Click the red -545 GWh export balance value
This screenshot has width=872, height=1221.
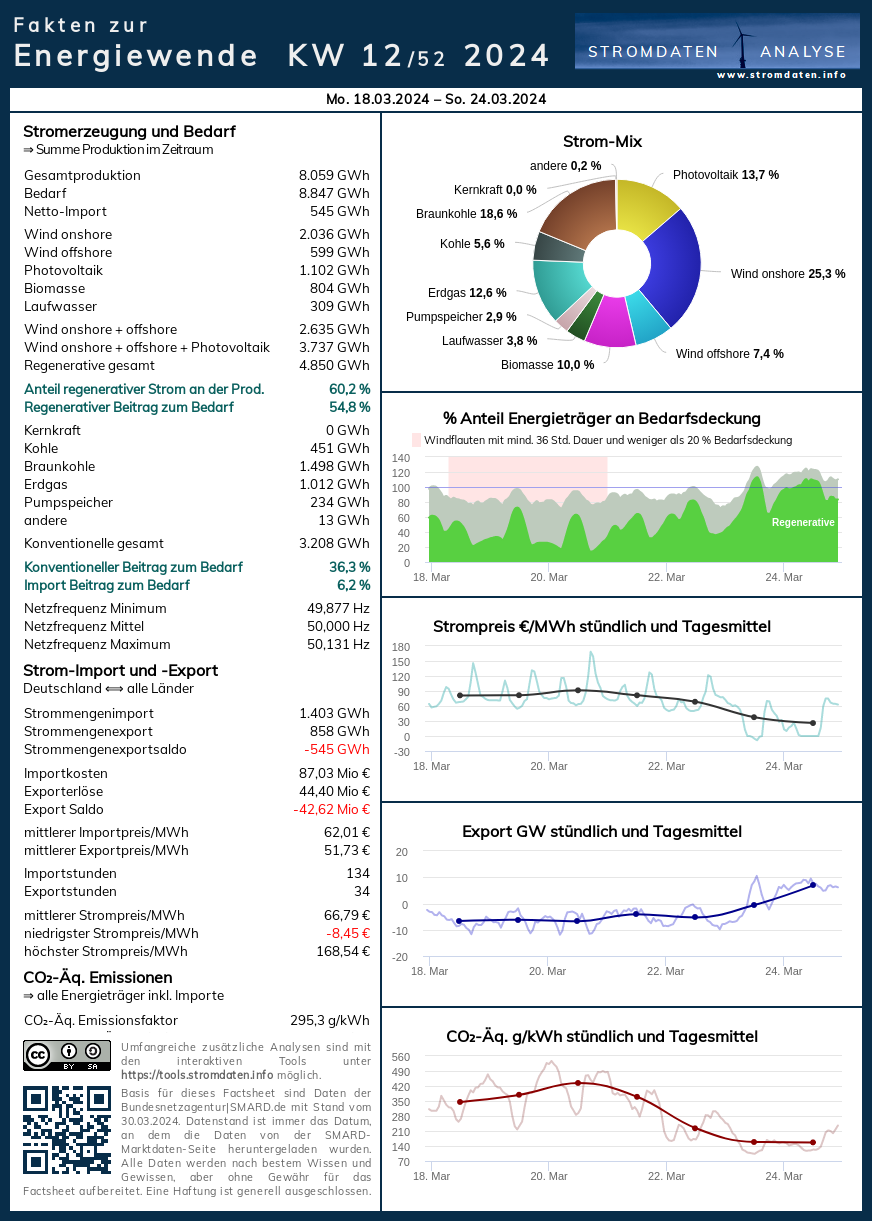(337, 749)
